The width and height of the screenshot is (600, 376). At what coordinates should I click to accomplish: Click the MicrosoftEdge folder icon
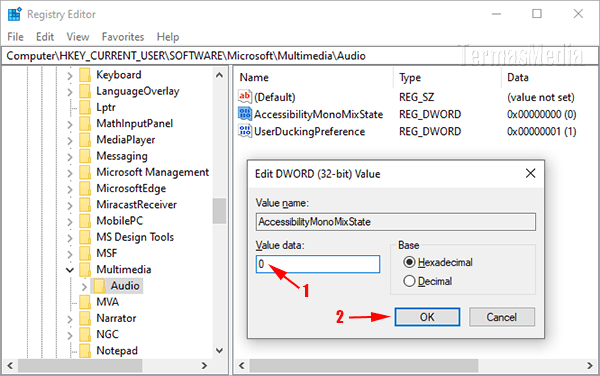coord(85,188)
